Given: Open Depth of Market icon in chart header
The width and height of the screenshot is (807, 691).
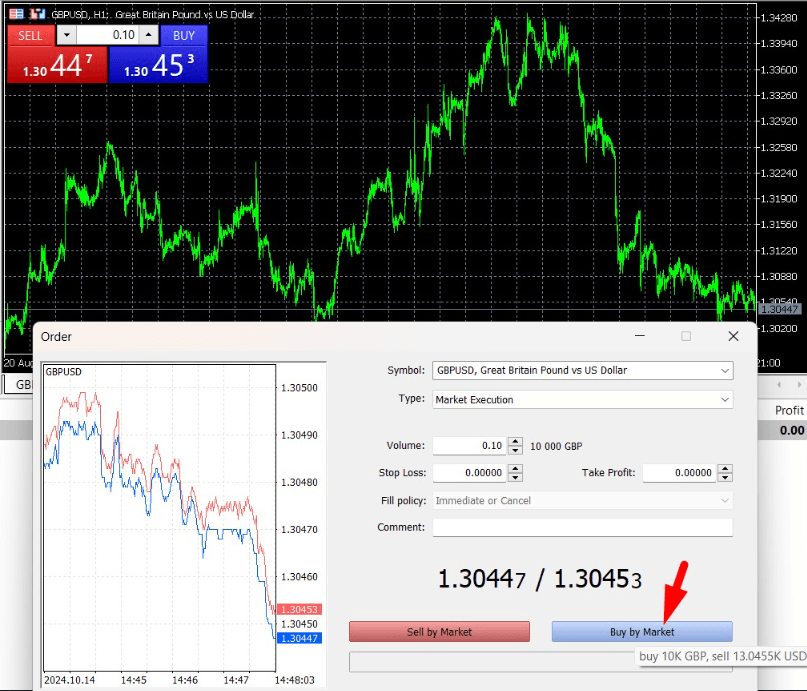Looking at the screenshot, I should tap(37, 14).
